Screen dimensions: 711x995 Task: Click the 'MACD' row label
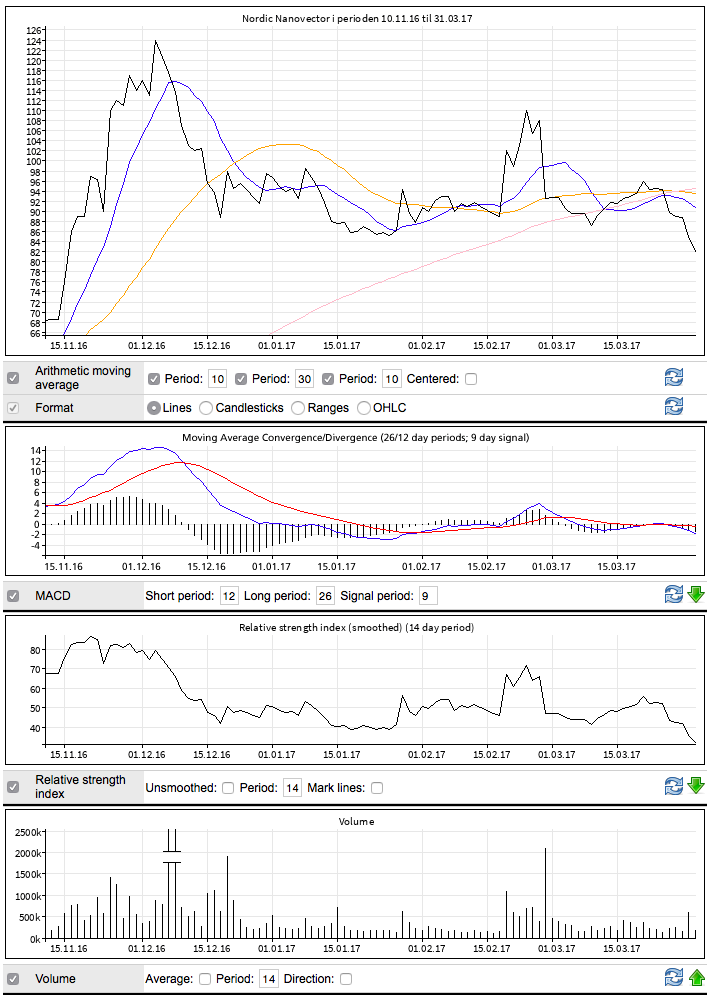[x=53, y=596]
